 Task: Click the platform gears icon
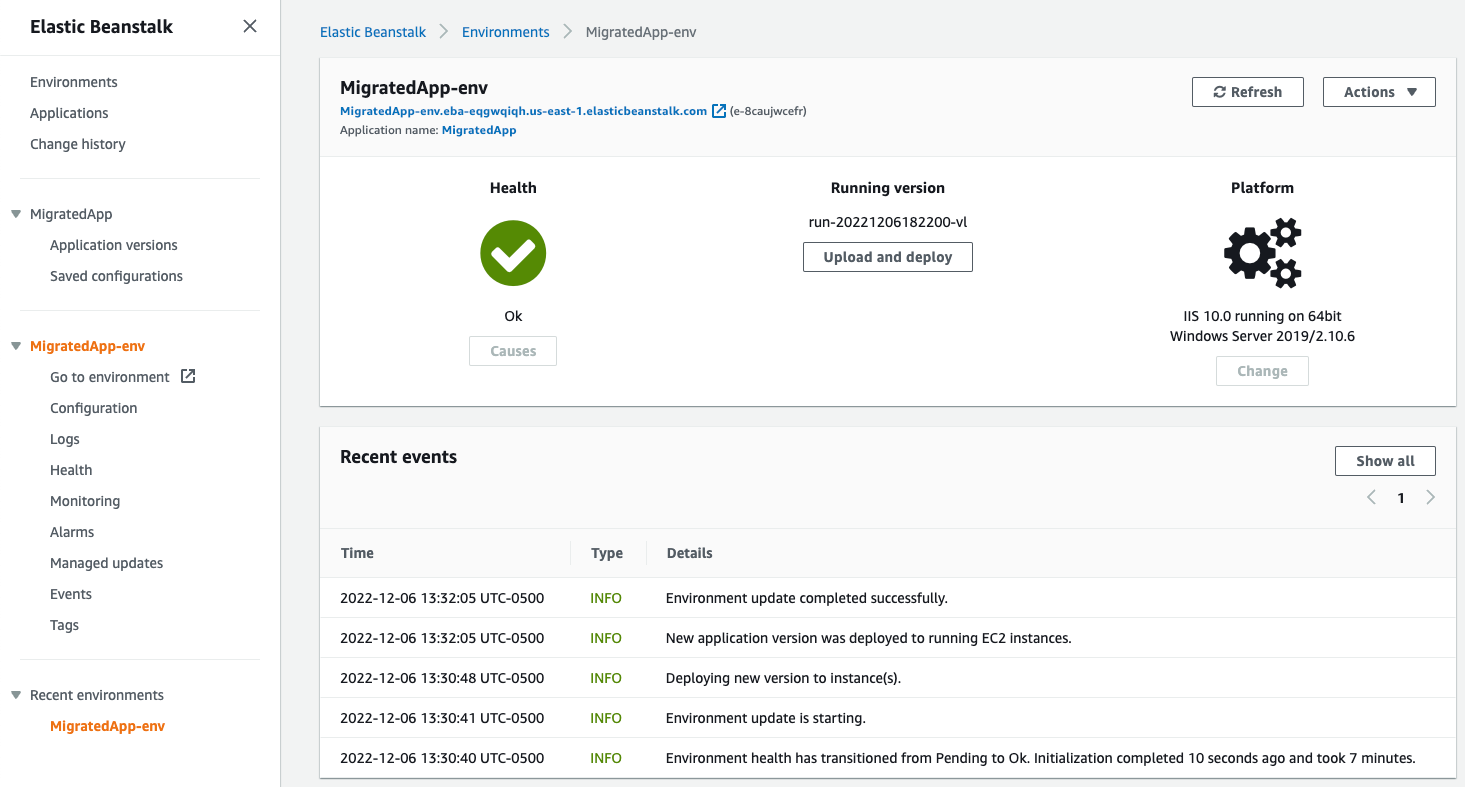(x=1262, y=253)
